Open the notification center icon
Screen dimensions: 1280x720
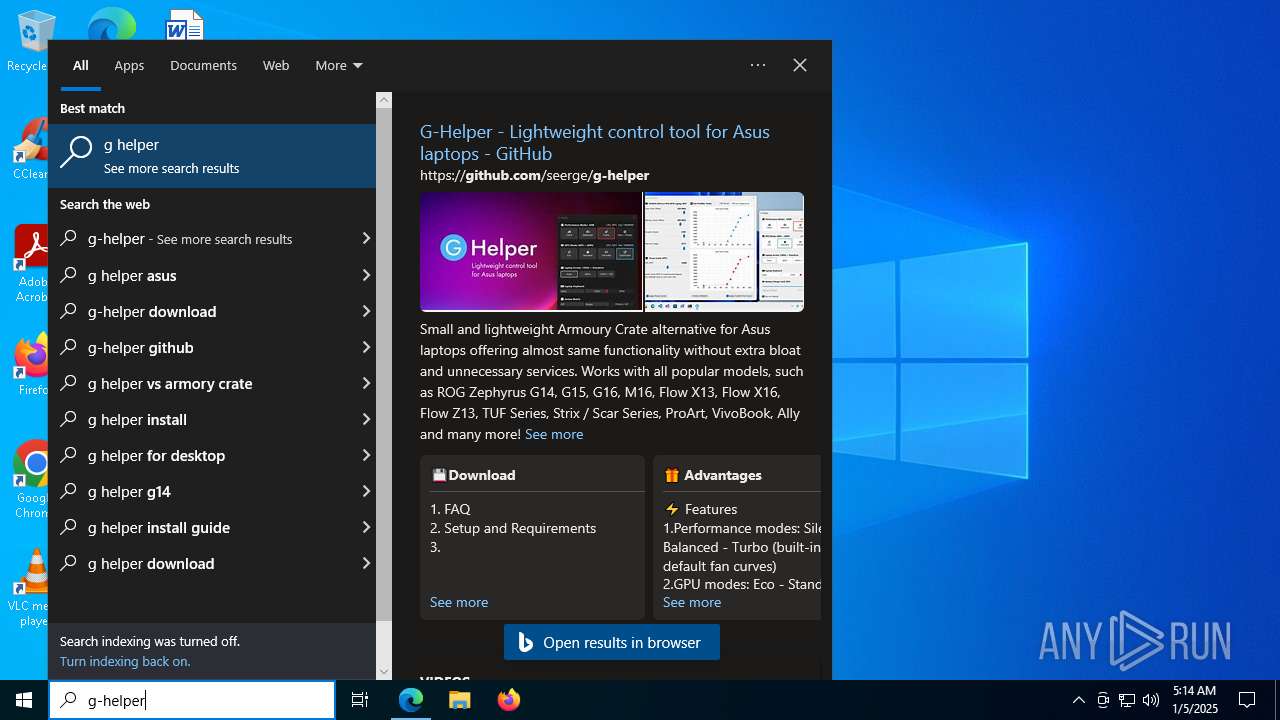pyautogui.click(x=1247, y=700)
